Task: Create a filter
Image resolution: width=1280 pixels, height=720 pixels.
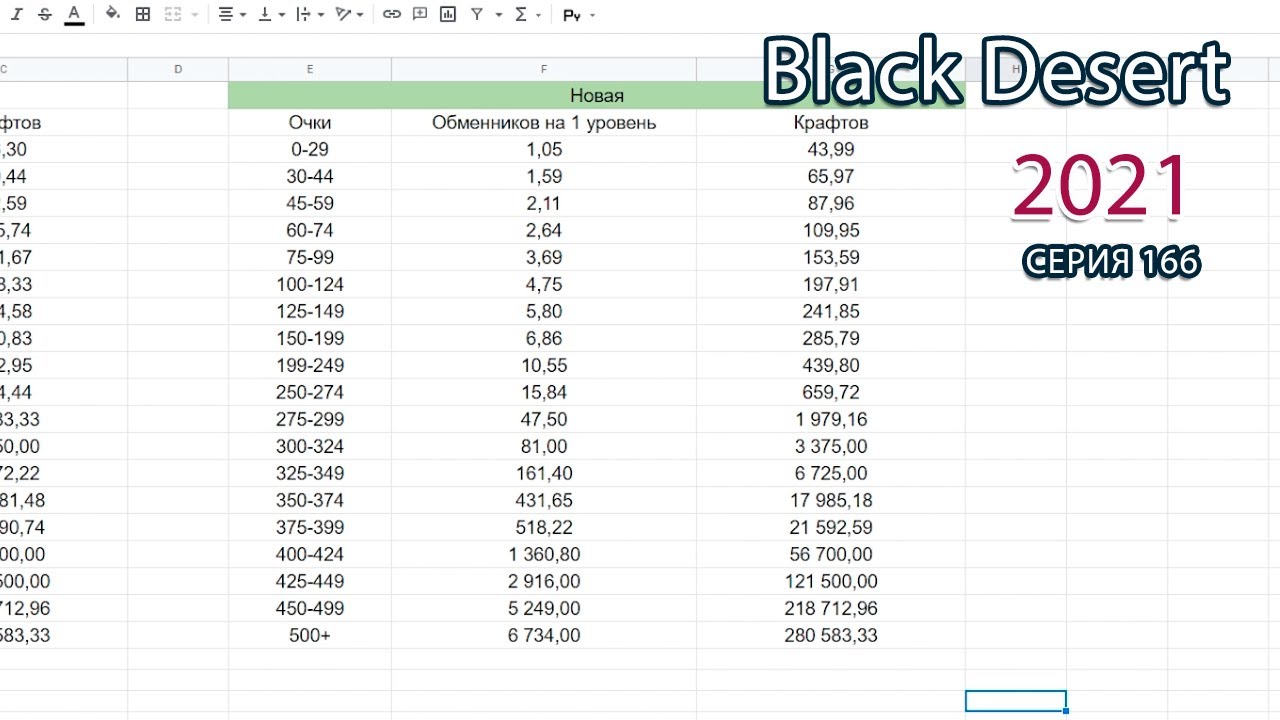Action: (477, 14)
